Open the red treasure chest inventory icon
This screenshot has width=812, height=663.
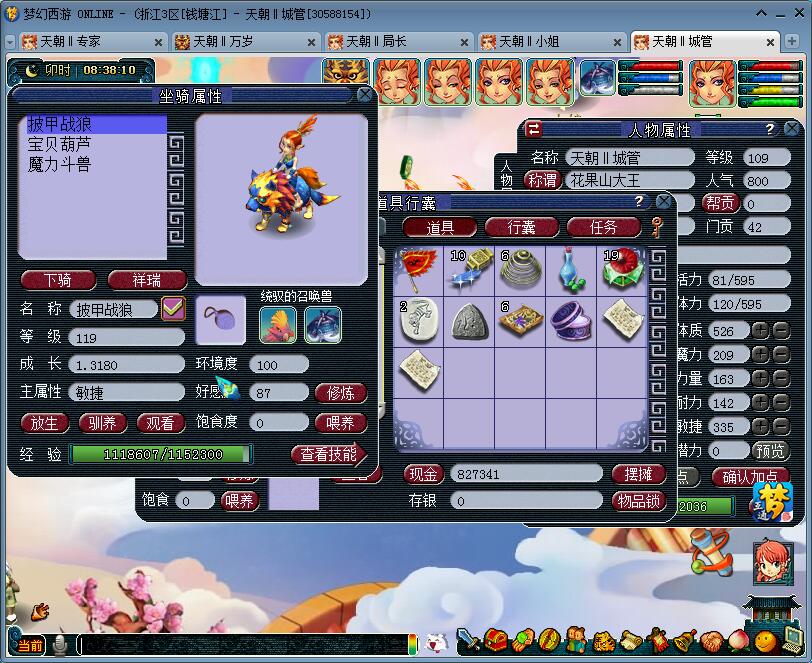pos(495,640)
